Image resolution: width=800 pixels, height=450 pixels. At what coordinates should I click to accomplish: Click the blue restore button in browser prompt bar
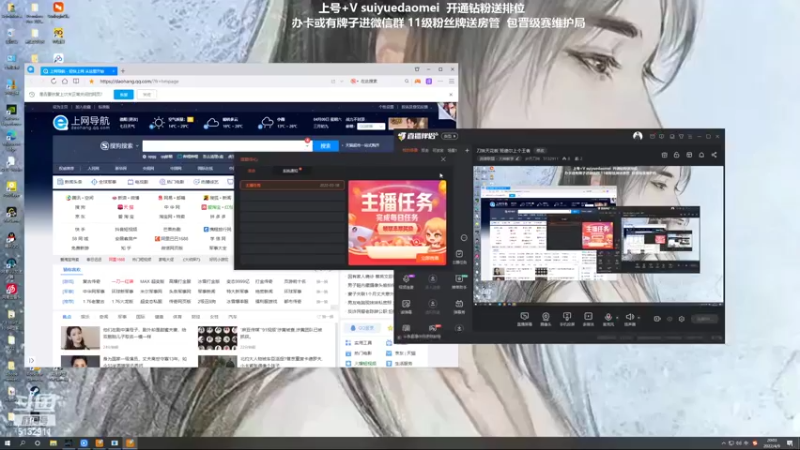tap(123, 94)
